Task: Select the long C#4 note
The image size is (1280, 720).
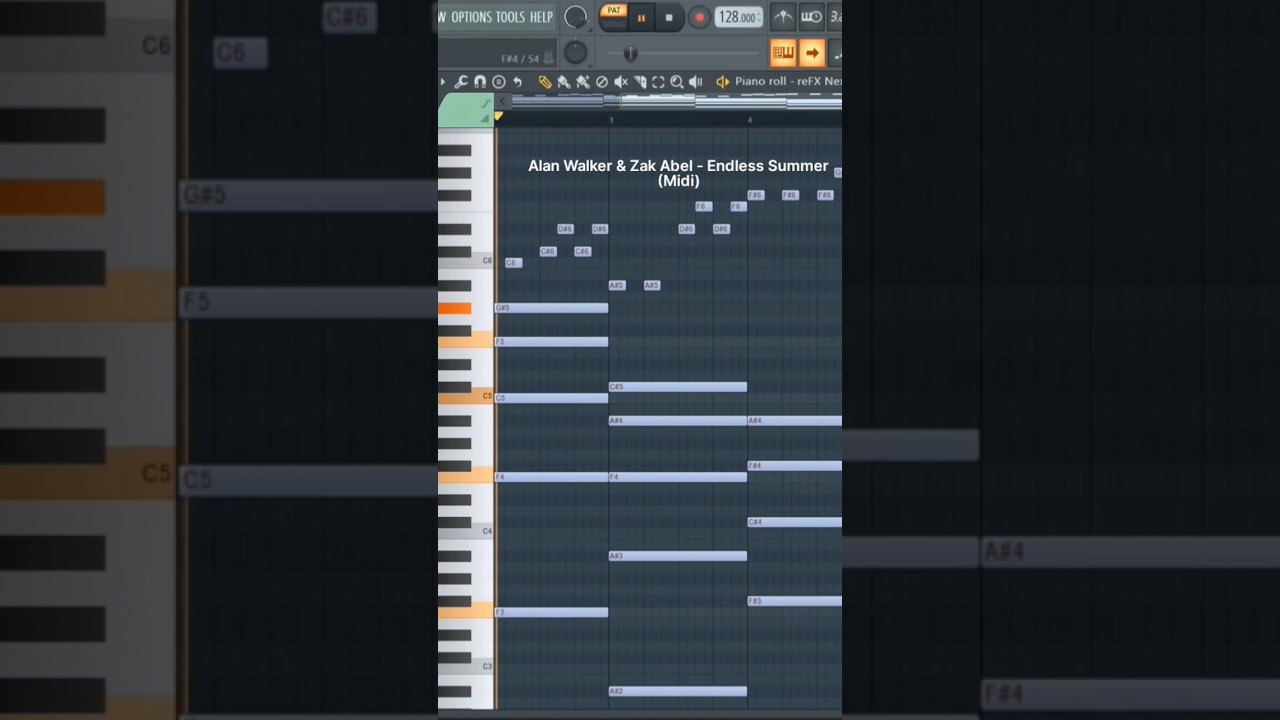Action: (x=795, y=522)
